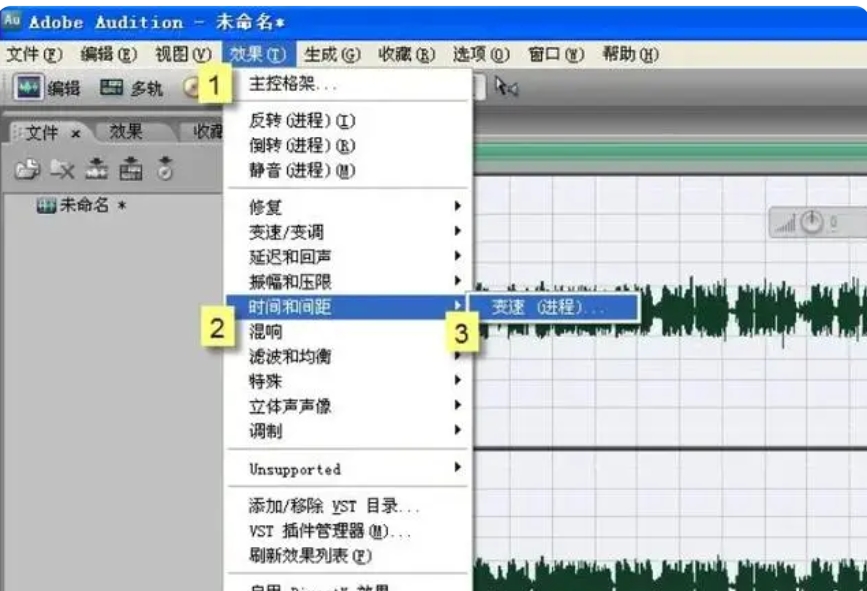The width and height of the screenshot is (867, 591).
Task: Click the import file folder icon
Action: (x=27, y=169)
